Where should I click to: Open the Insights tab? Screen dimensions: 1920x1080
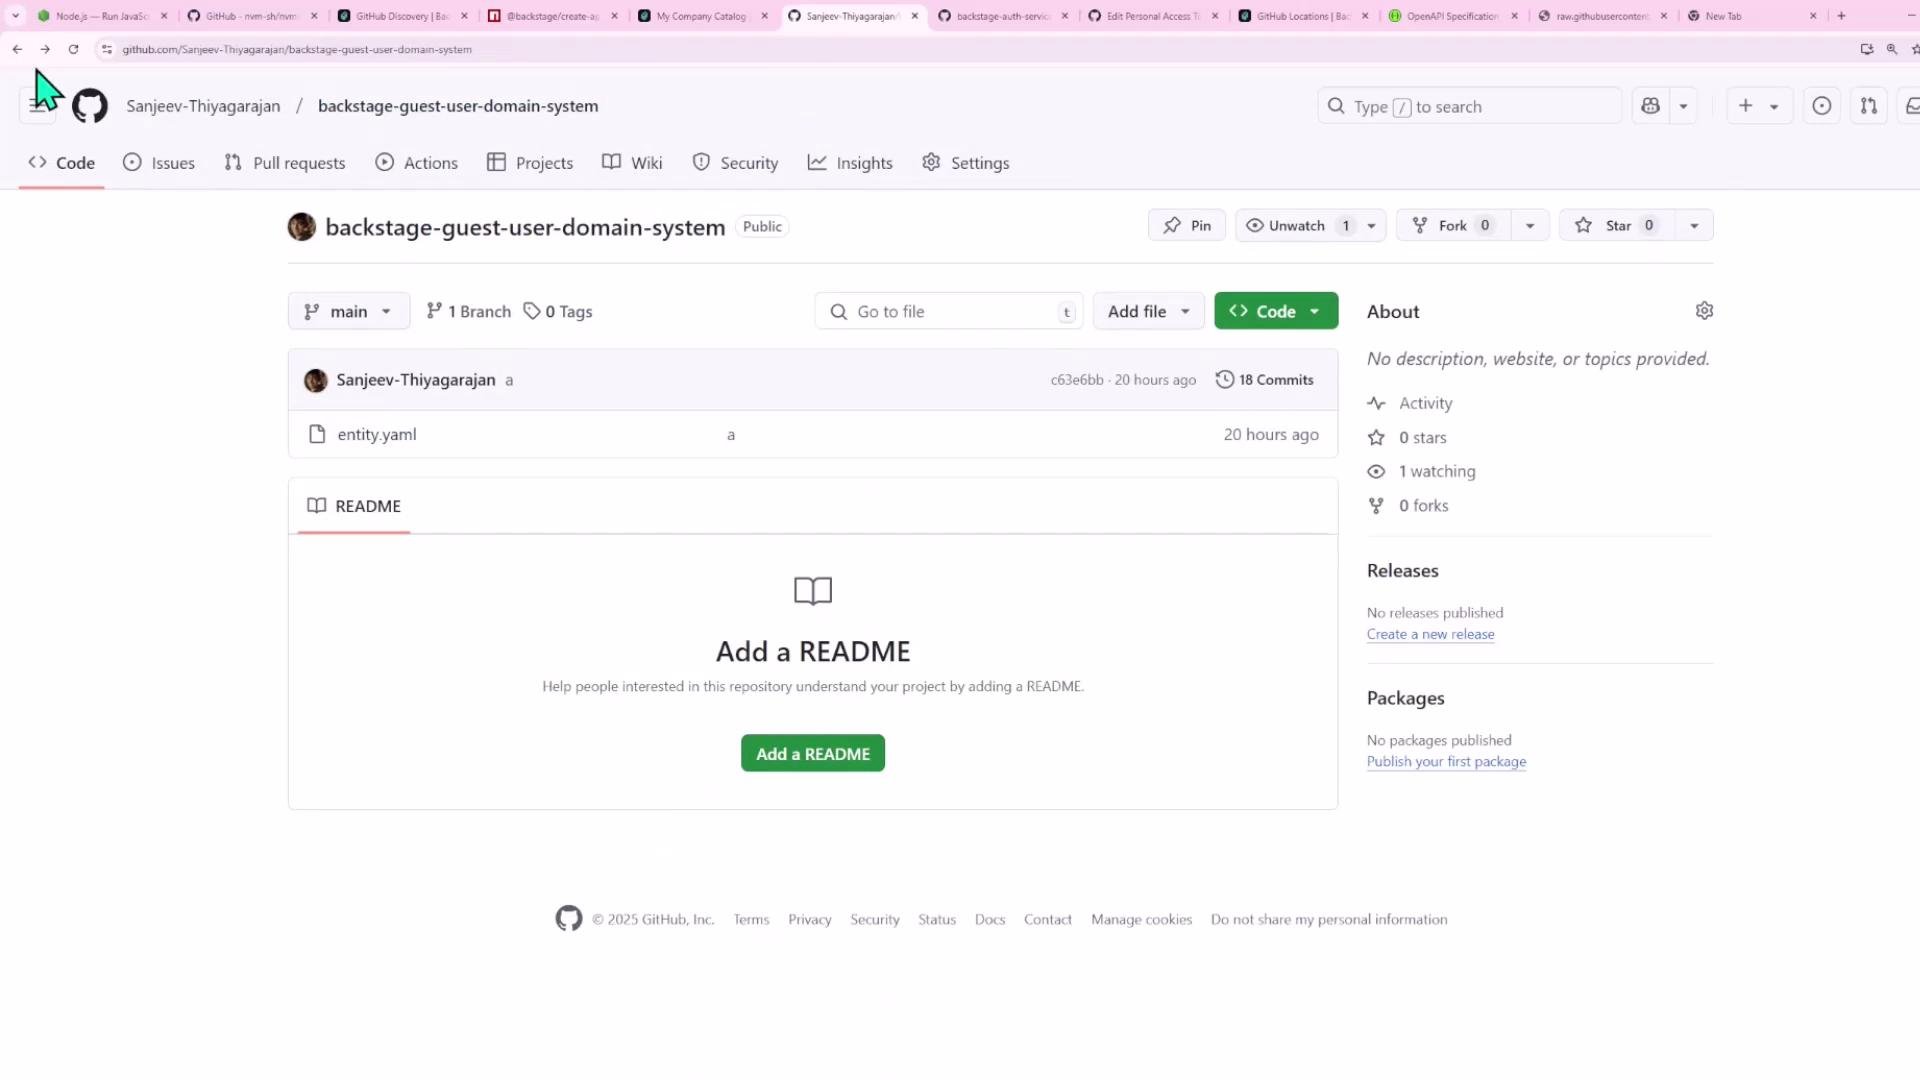tap(850, 163)
